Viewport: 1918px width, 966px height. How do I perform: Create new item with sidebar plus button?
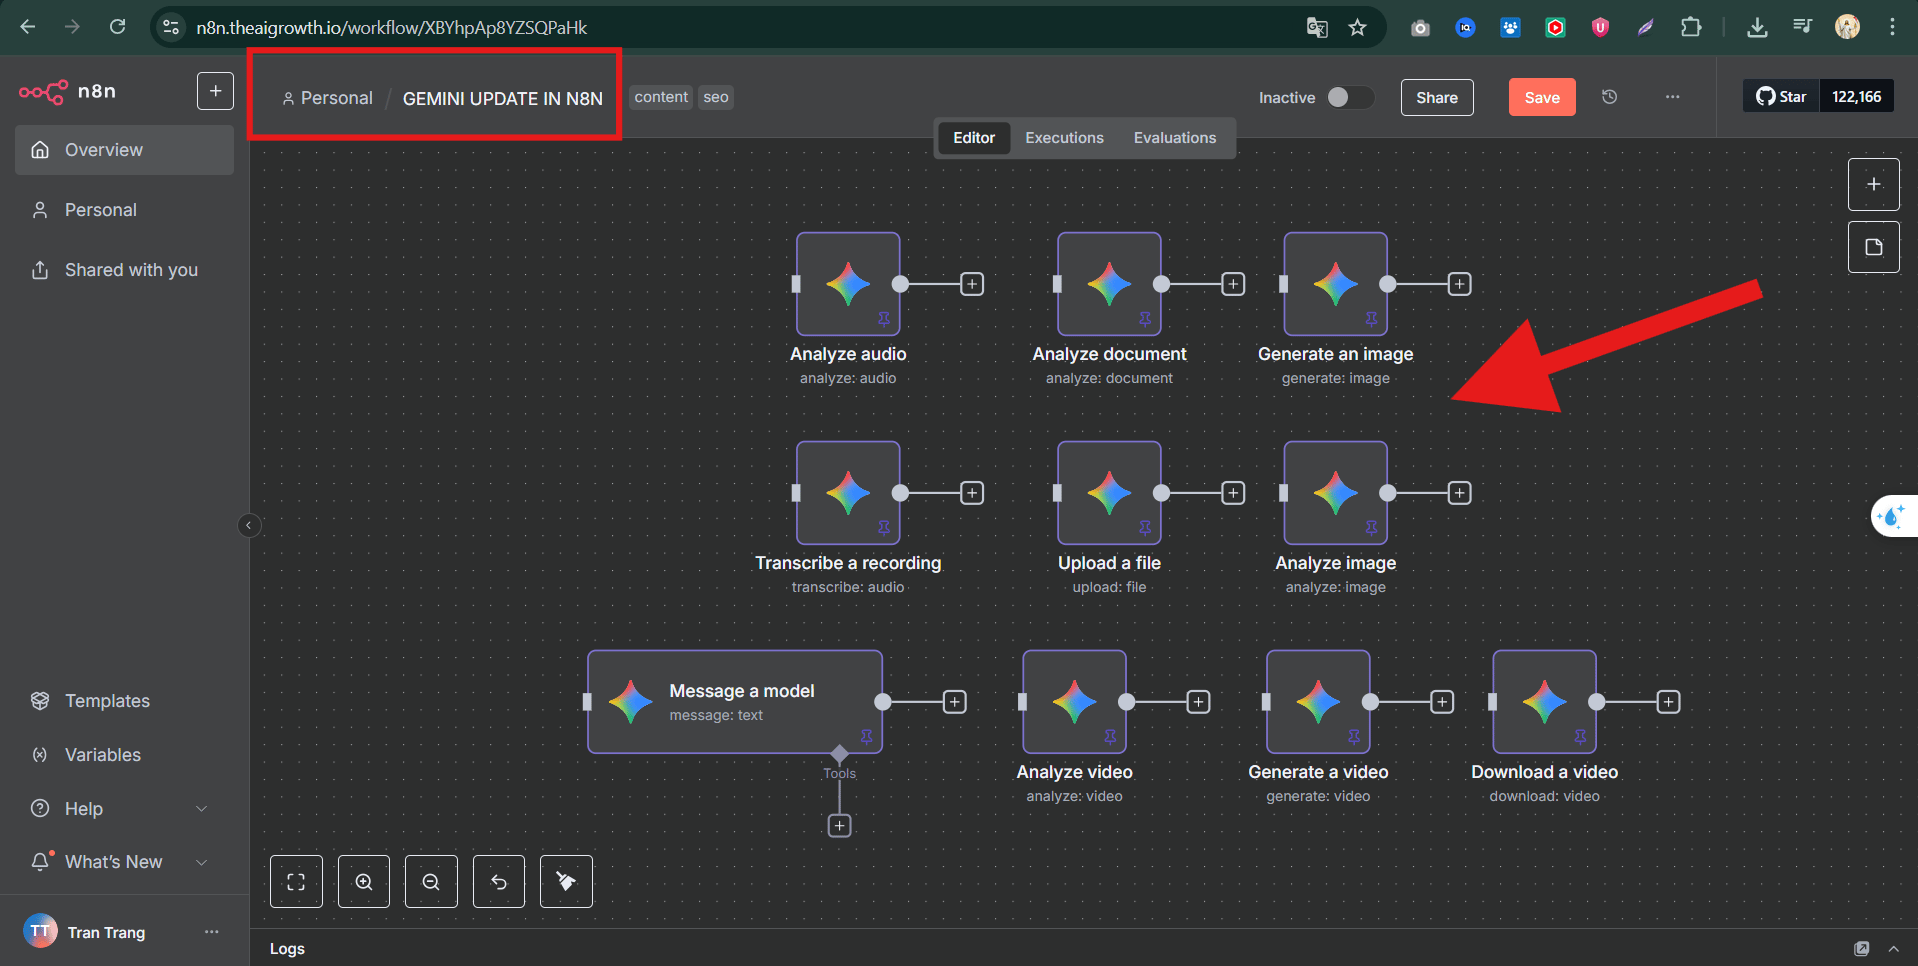(215, 91)
